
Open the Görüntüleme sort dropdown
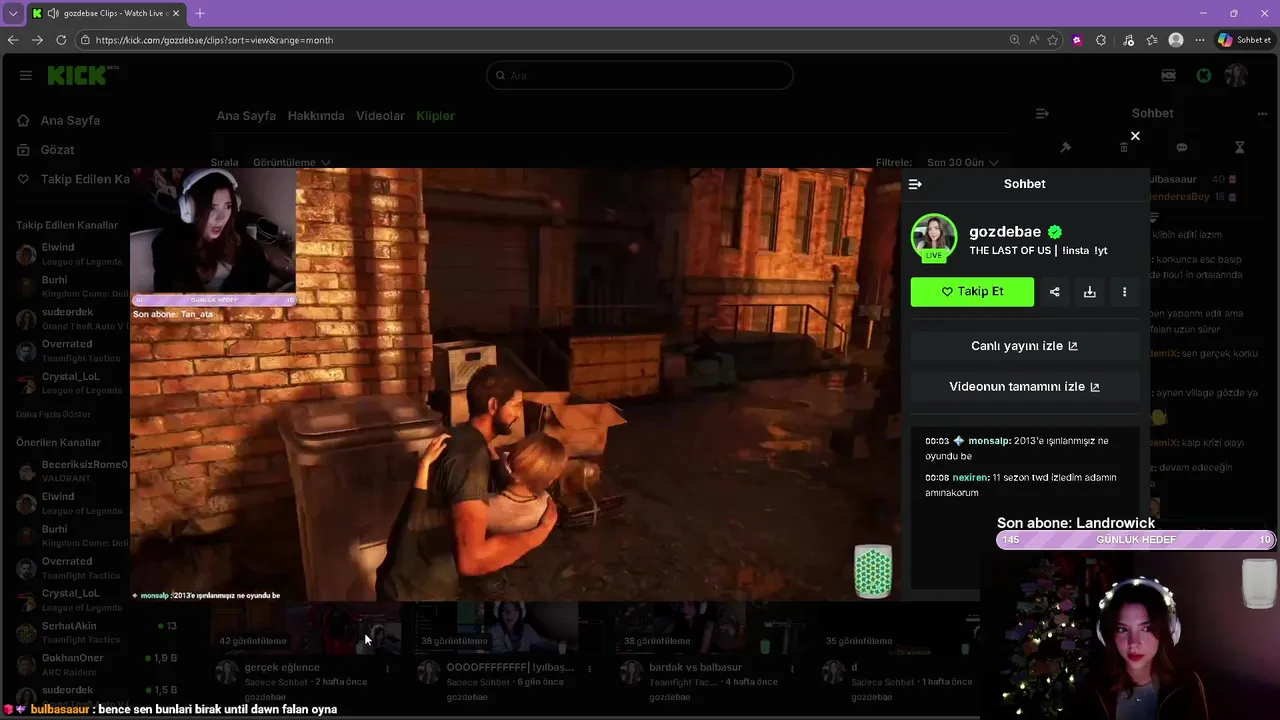291,162
